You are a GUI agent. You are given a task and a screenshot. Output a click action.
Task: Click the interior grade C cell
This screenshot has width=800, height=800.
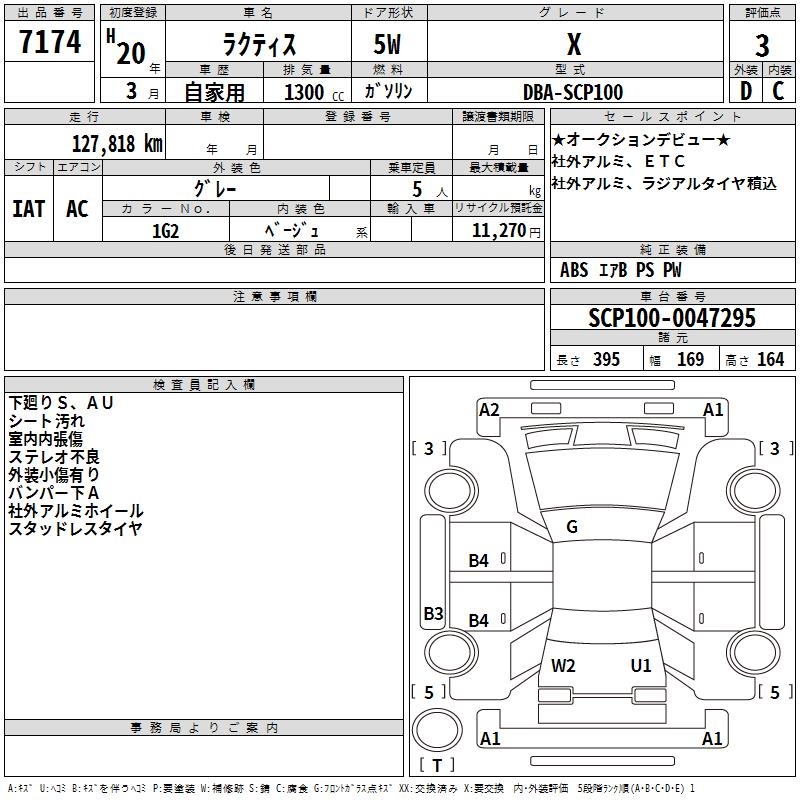coord(779,91)
